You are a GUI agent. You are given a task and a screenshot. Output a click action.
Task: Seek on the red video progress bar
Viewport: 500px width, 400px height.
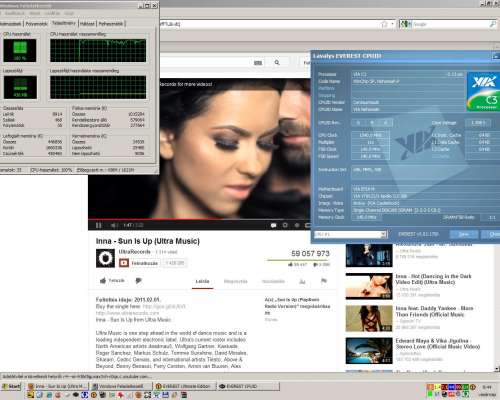tap(200, 220)
